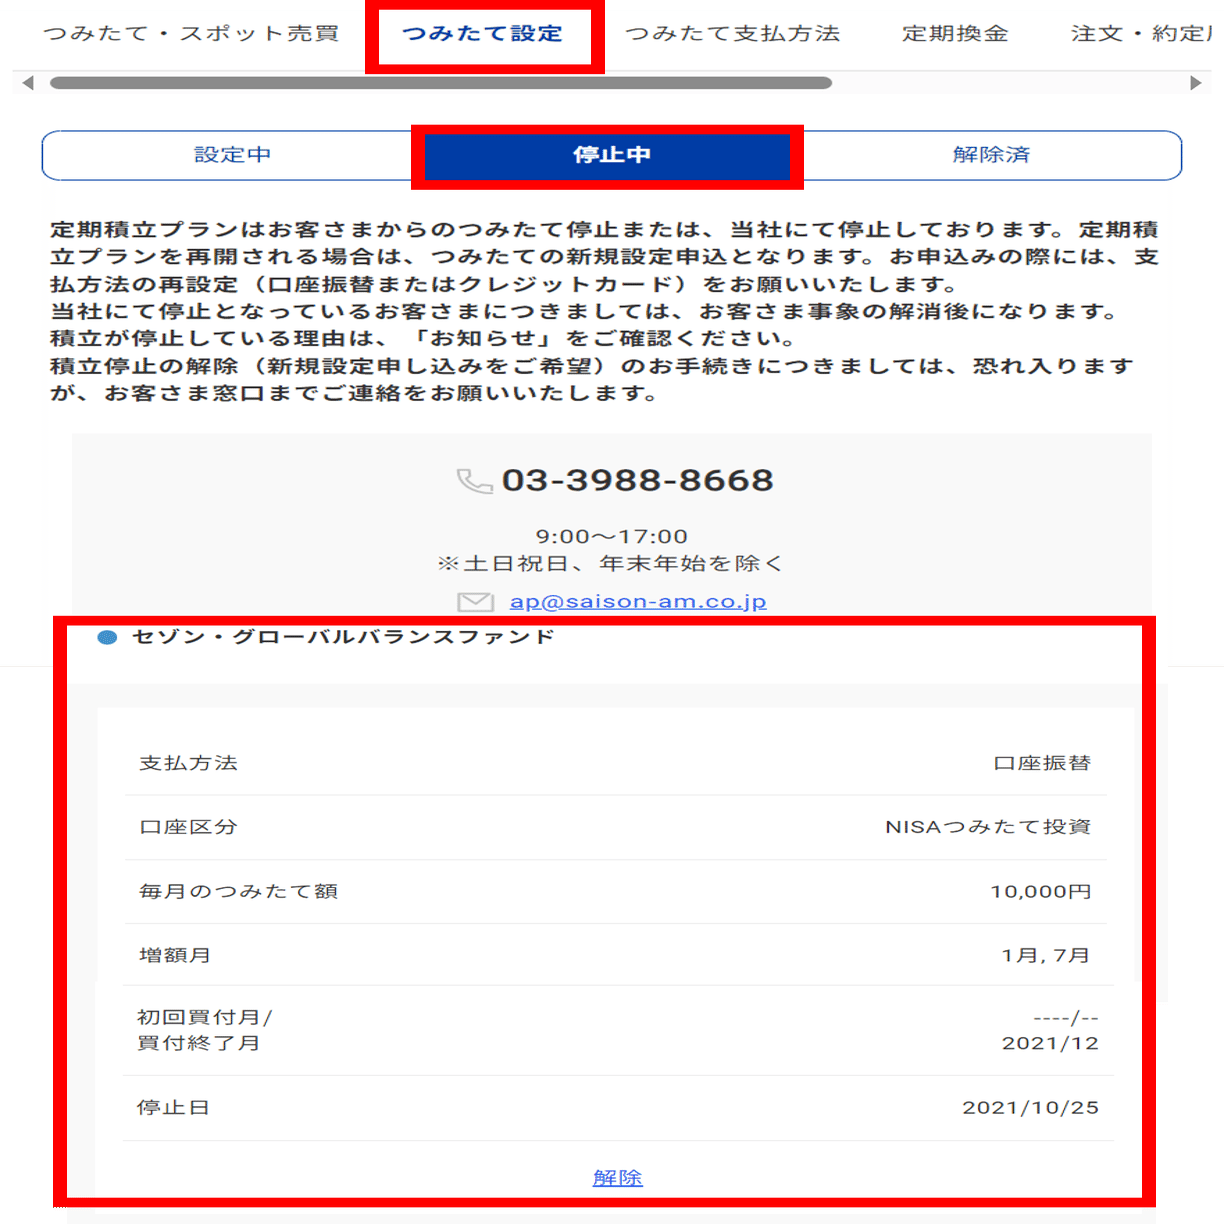Click the 初回買付月/買付終了月 label

204,1030
